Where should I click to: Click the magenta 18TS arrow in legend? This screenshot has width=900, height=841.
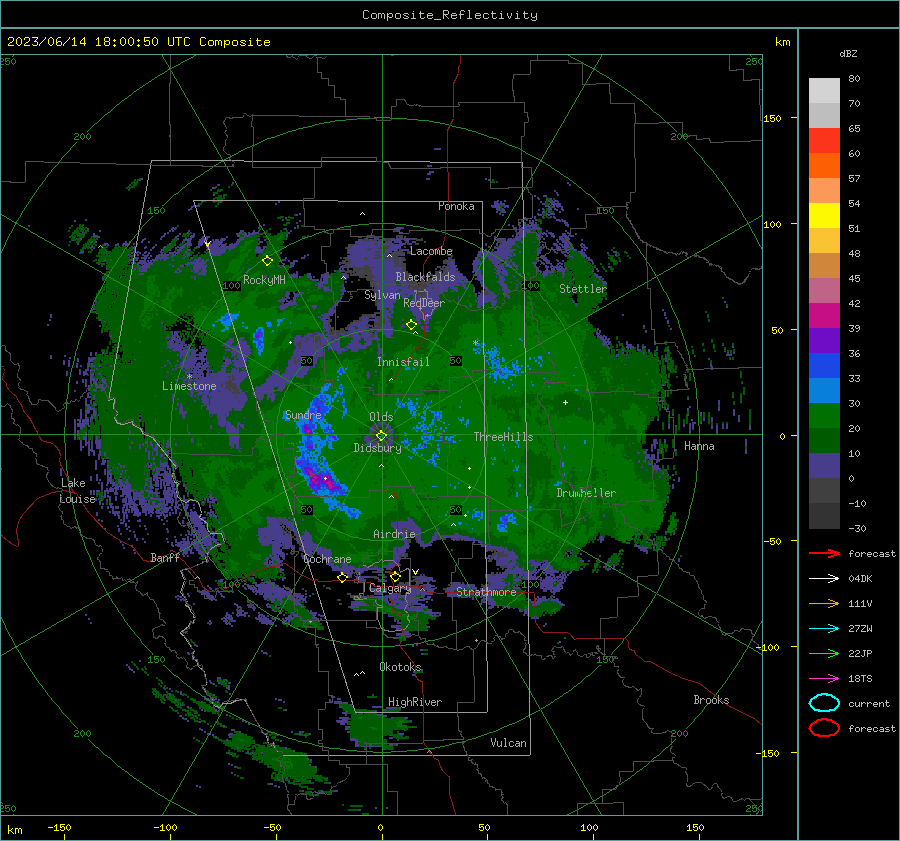click(x=824, y=678)
